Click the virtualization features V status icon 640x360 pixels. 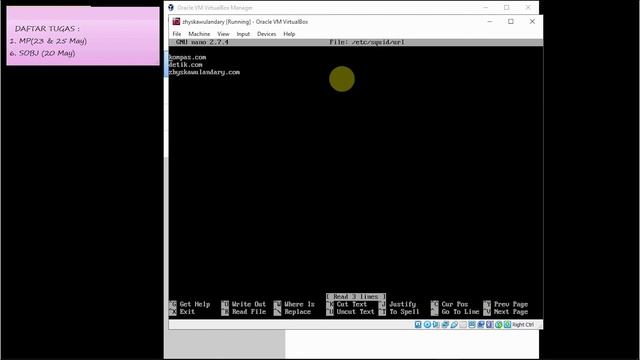[x=489, y=324]
